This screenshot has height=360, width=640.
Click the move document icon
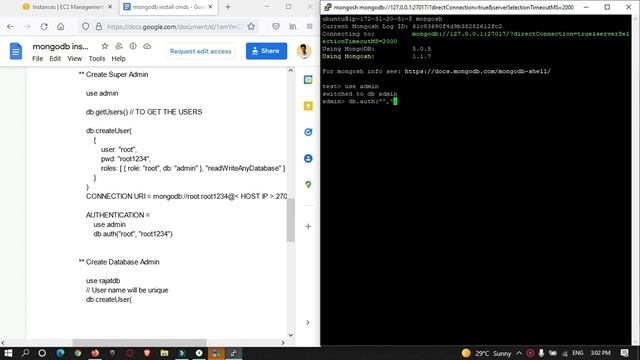point(119,46)
